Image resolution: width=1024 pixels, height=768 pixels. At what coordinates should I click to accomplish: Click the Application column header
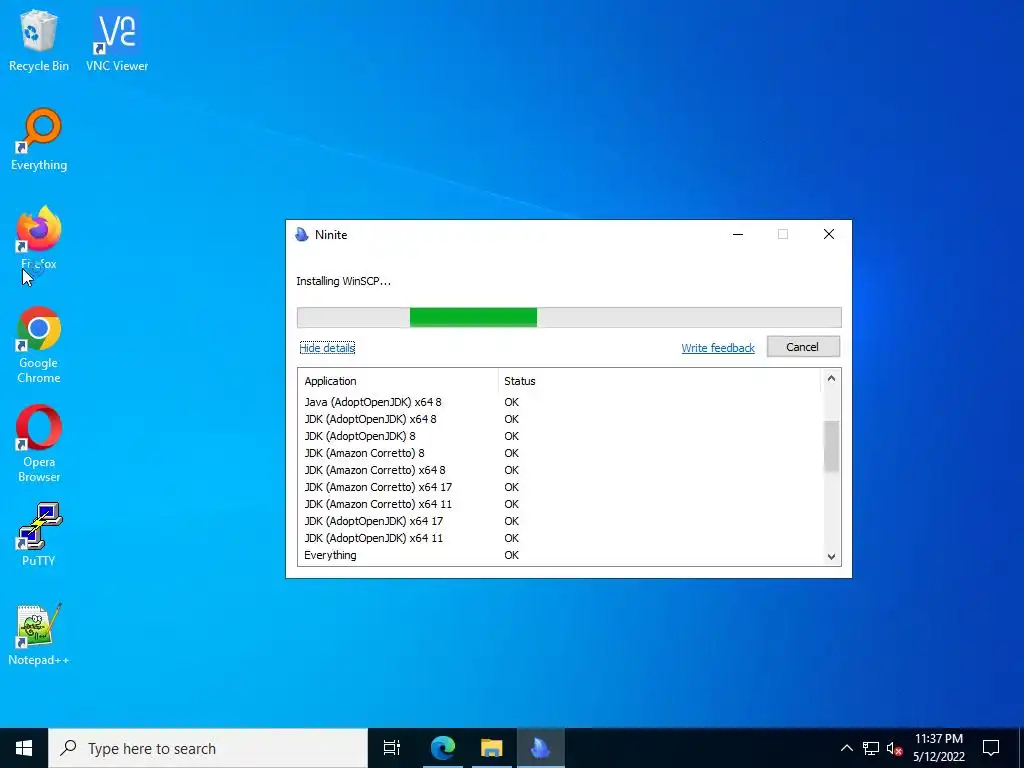(x=398, y=381)
